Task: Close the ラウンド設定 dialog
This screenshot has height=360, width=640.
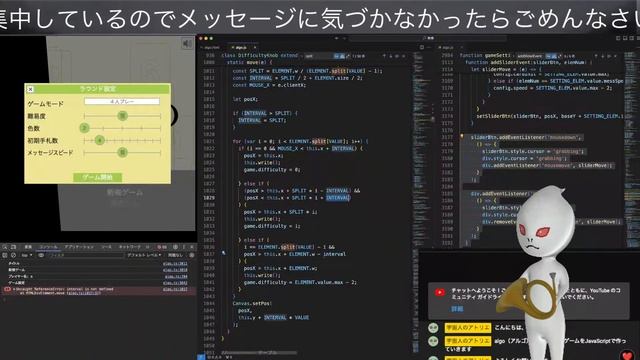Action: pos(30,89)
